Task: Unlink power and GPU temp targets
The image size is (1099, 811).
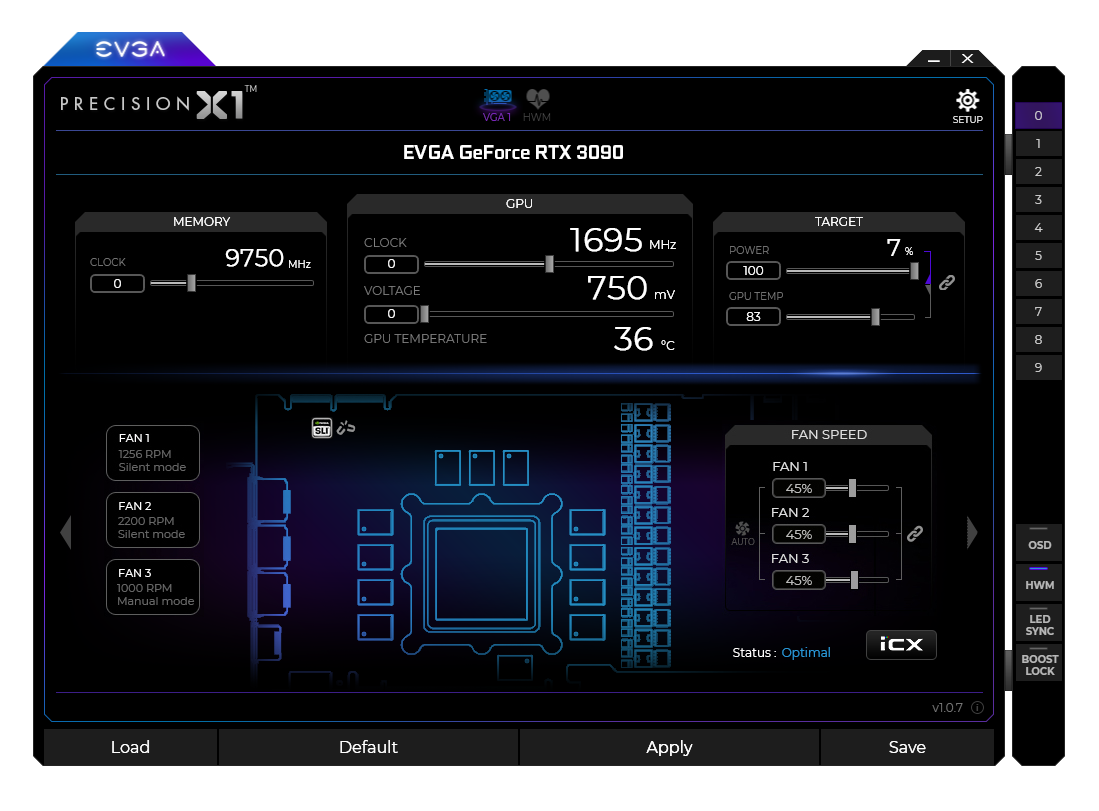Action: tap(946, 283)
